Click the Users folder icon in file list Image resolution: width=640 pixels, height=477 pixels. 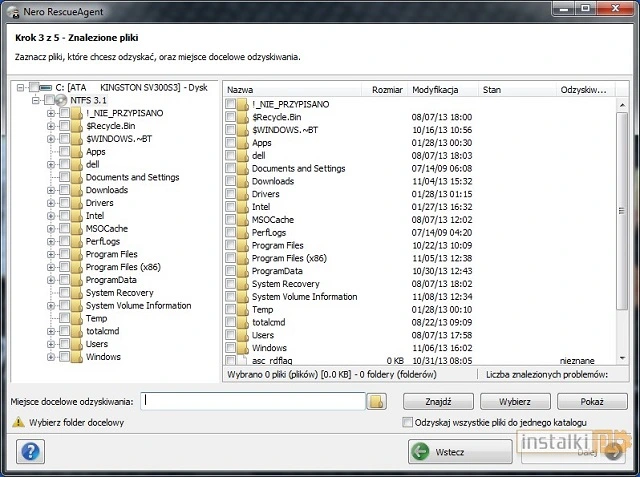(x=243, y=336)
